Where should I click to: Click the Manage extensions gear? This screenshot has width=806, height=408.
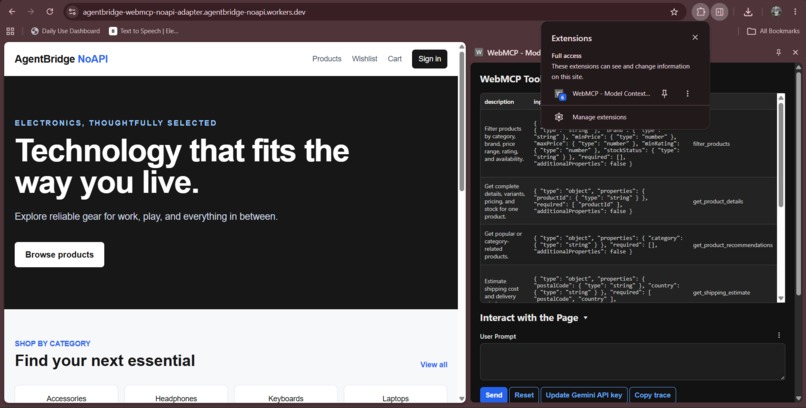[x=559, y=117]
